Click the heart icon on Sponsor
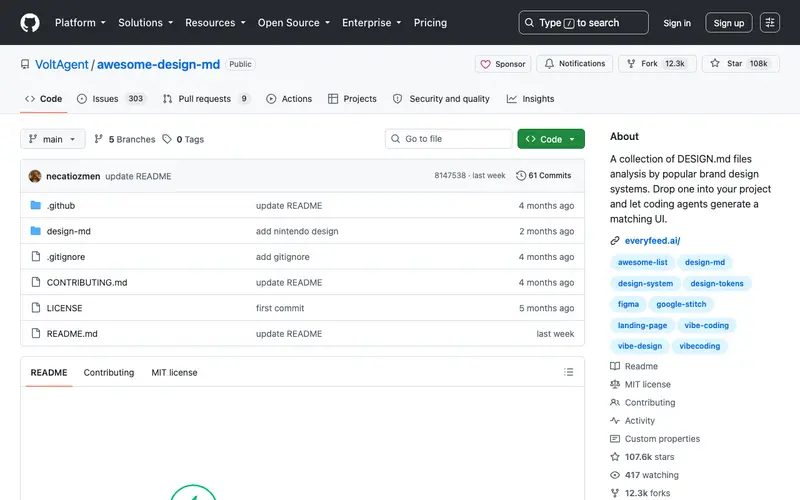The height and width of the screenshot is (500, 800). (485, 64)
